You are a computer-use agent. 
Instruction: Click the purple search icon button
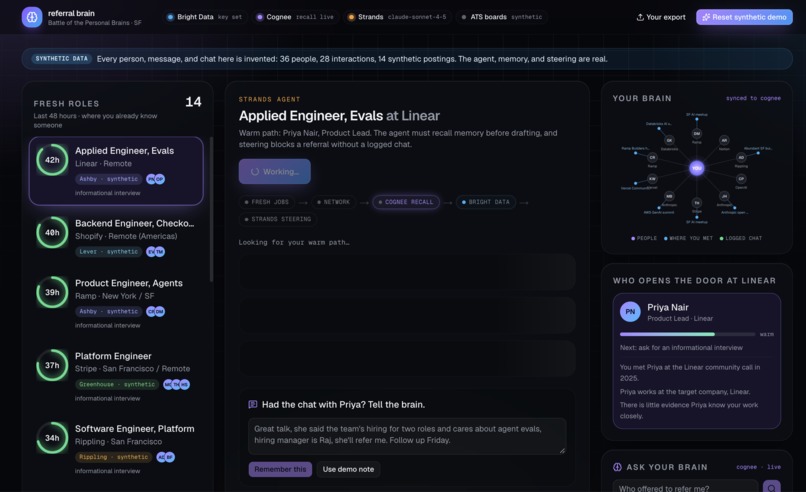(x=772, y=486)
